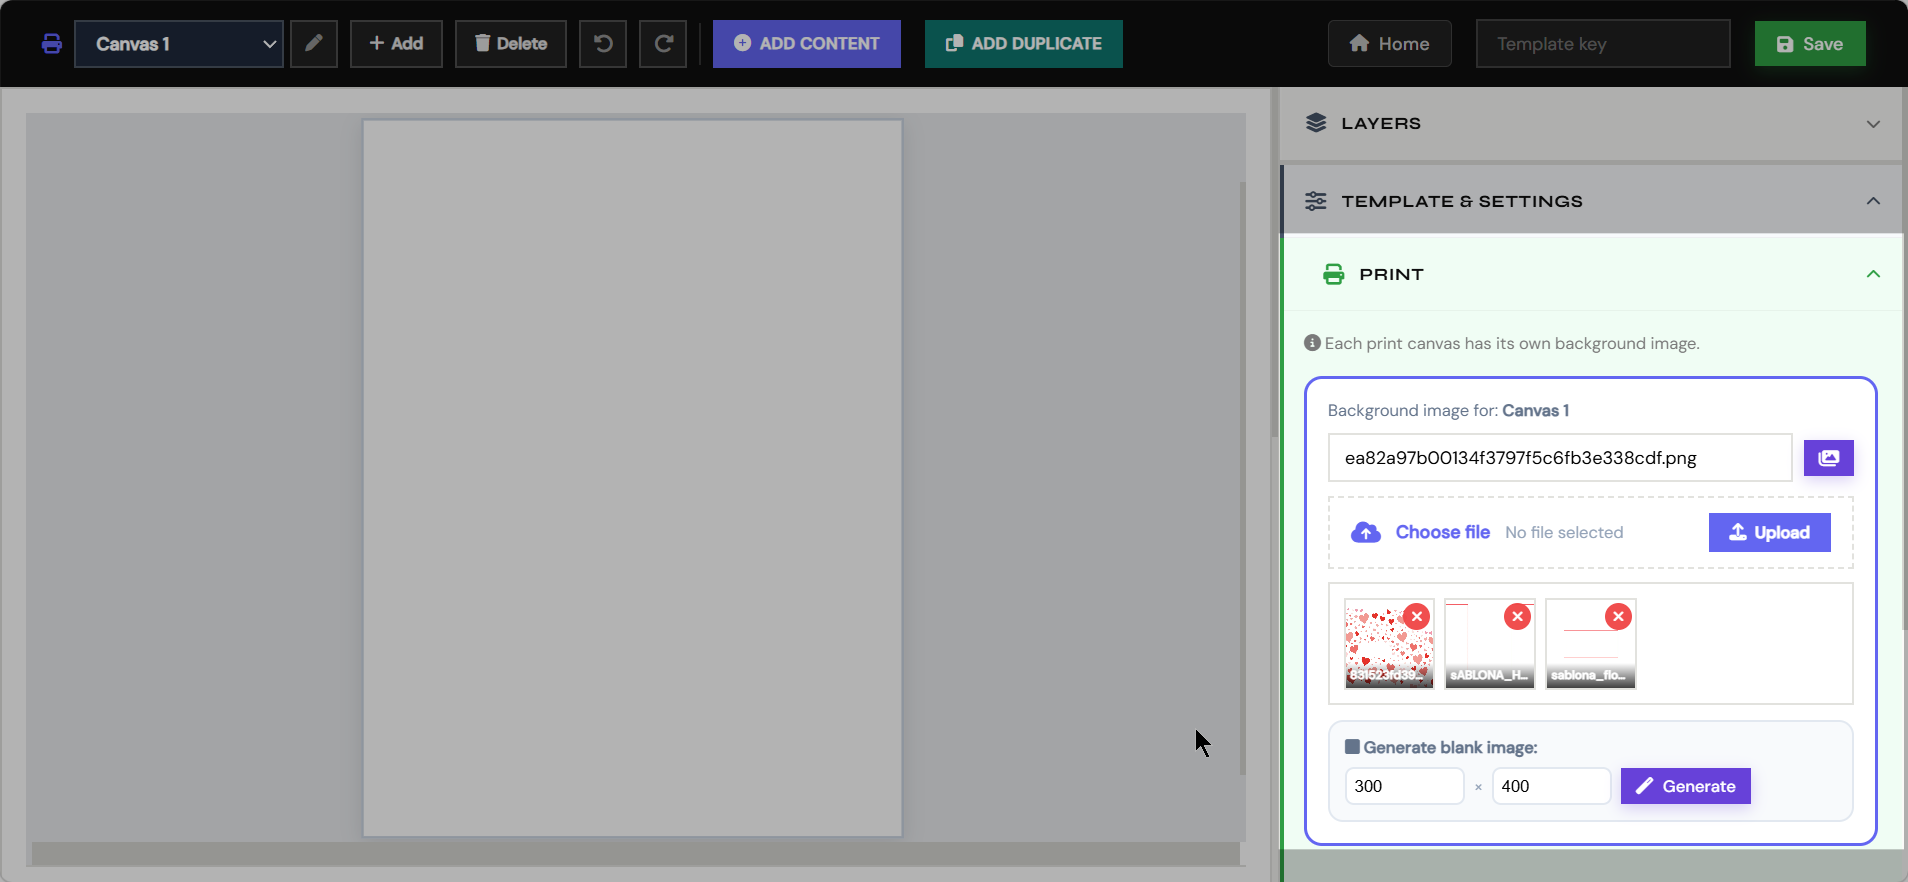Upload the selected file
Image resolution: width=1908 pixels, height=882 pixels.
1770,532
